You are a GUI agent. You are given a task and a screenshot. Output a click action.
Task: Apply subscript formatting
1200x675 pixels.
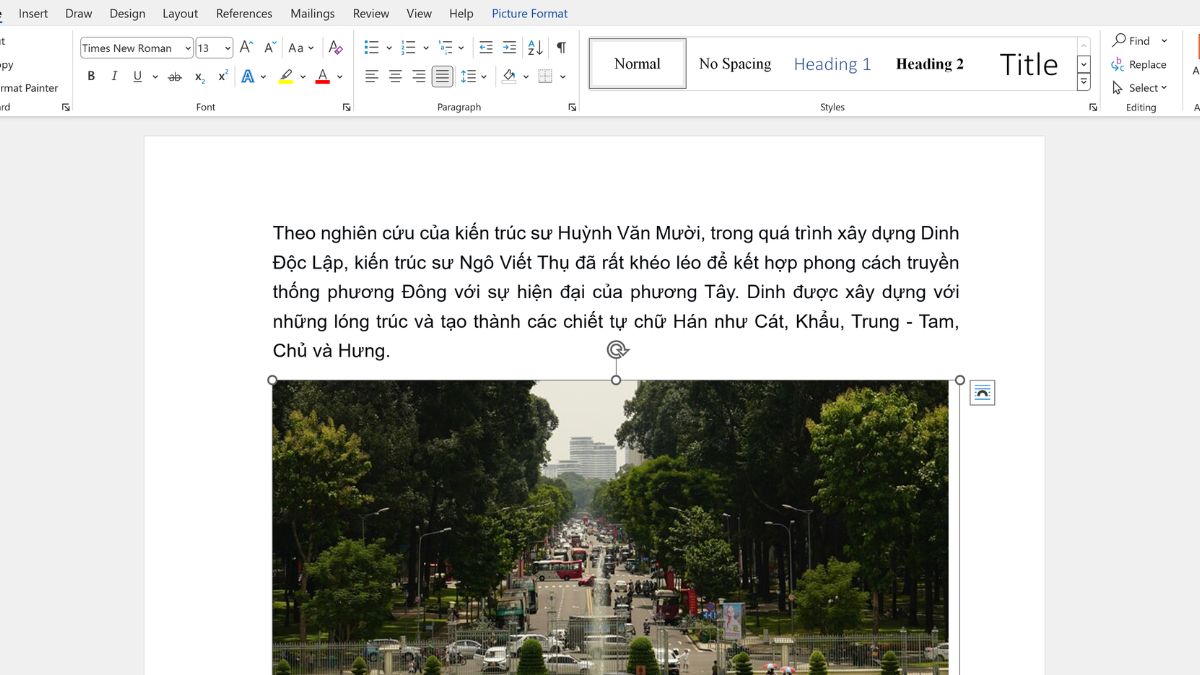pos(200,77)
